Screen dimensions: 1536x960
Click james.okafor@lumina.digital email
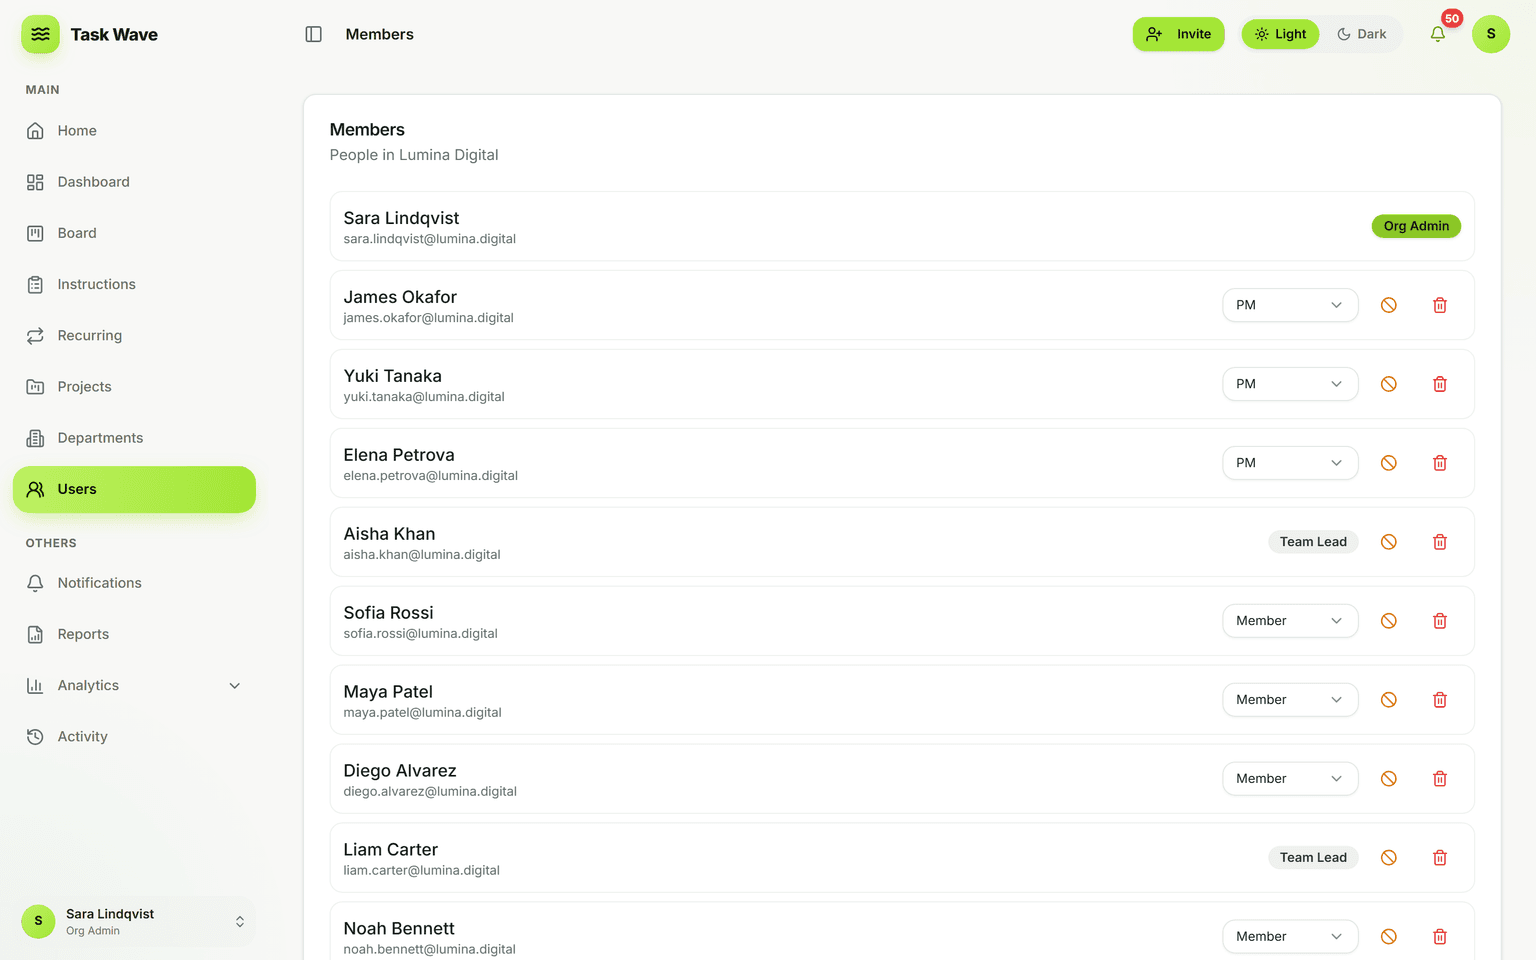pyautogui.click(x=428, y=318)
